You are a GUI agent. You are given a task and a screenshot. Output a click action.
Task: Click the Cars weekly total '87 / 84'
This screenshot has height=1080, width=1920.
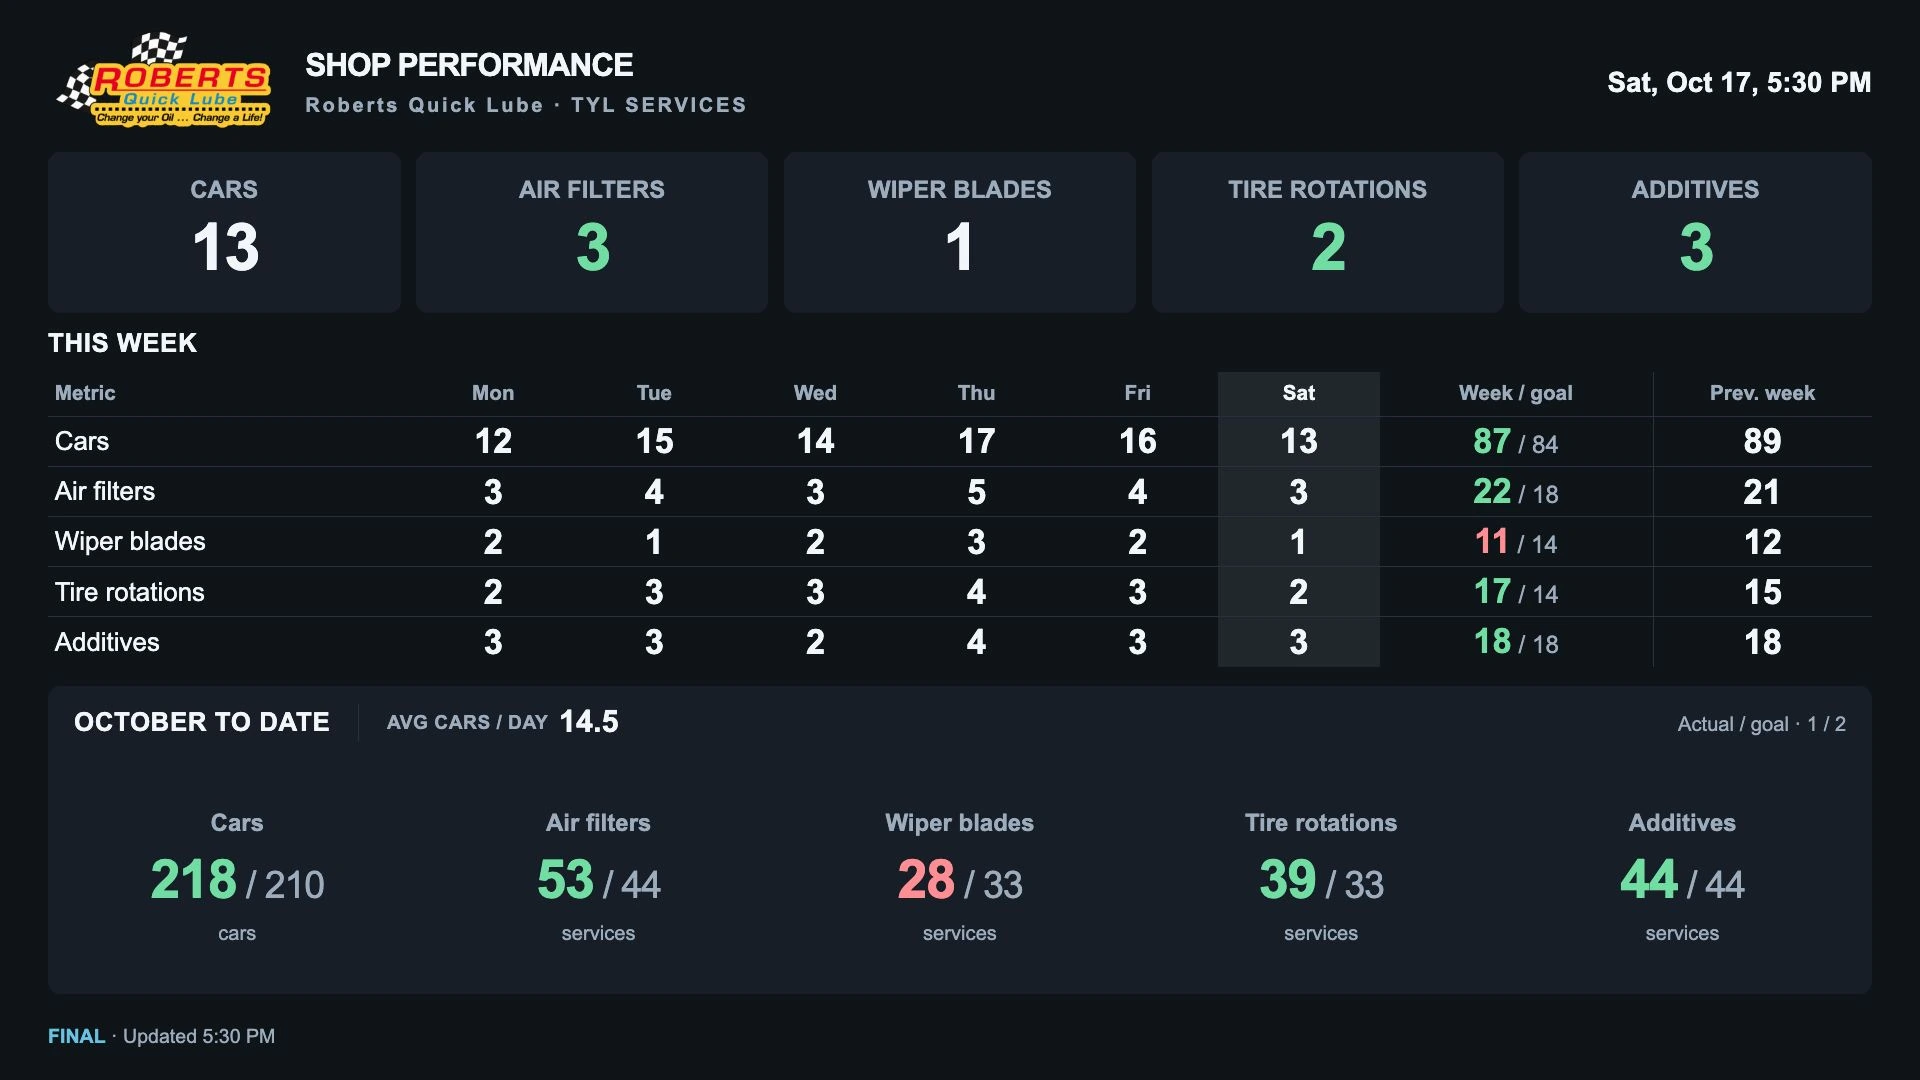1516,441
